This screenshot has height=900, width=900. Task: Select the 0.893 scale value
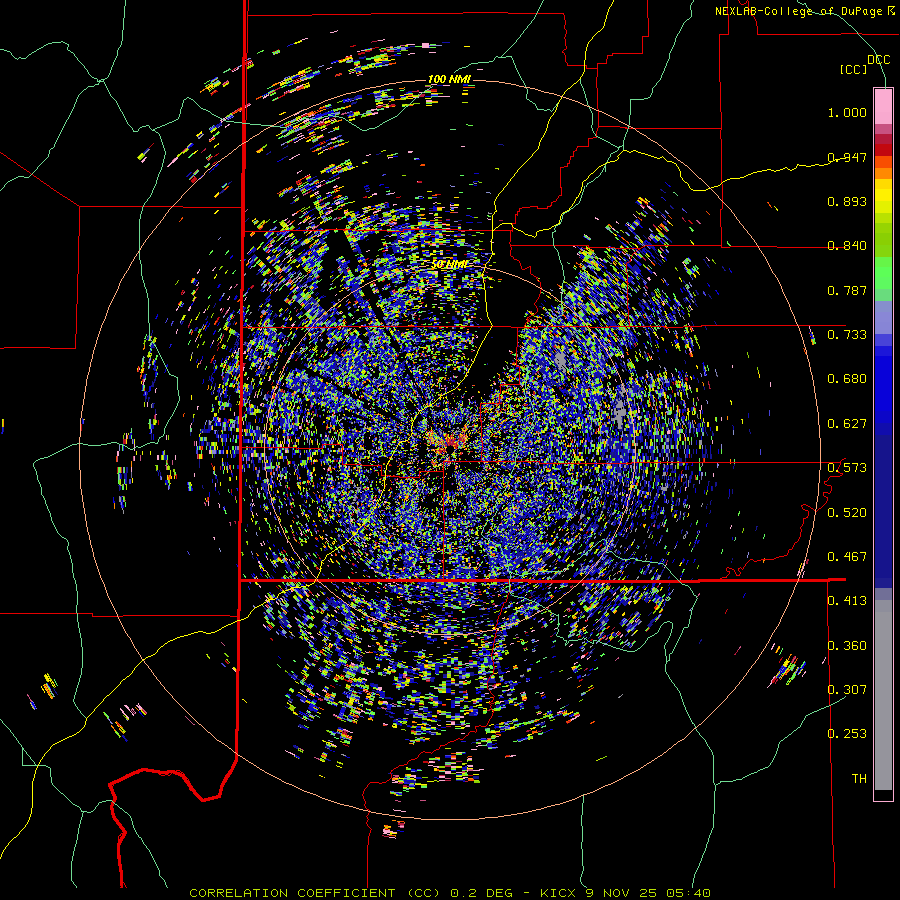847,201
